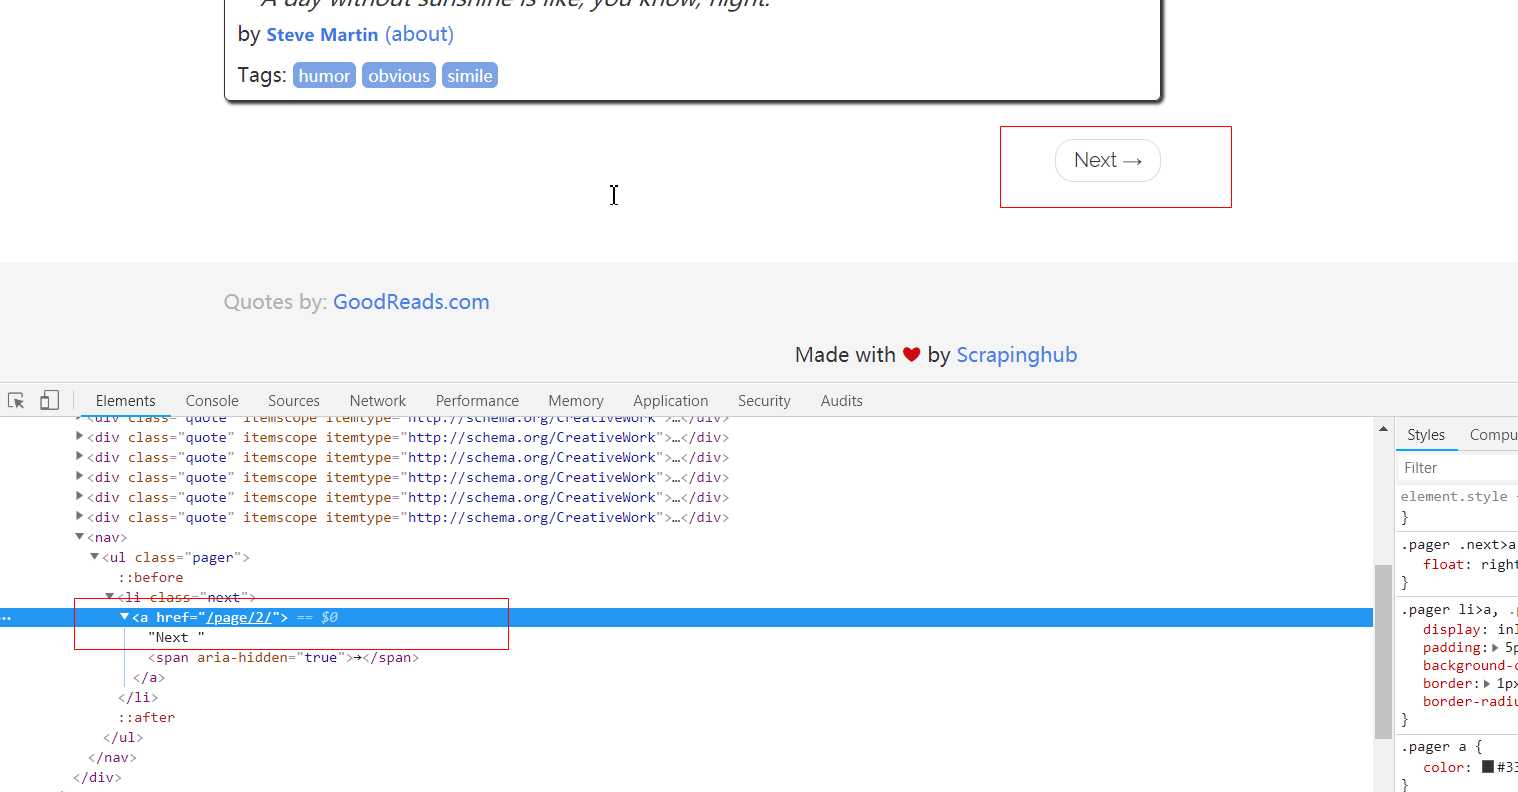Screen dimensions: 1518x792
Task: Switch to the Console tab
Action: pos(212,400)
